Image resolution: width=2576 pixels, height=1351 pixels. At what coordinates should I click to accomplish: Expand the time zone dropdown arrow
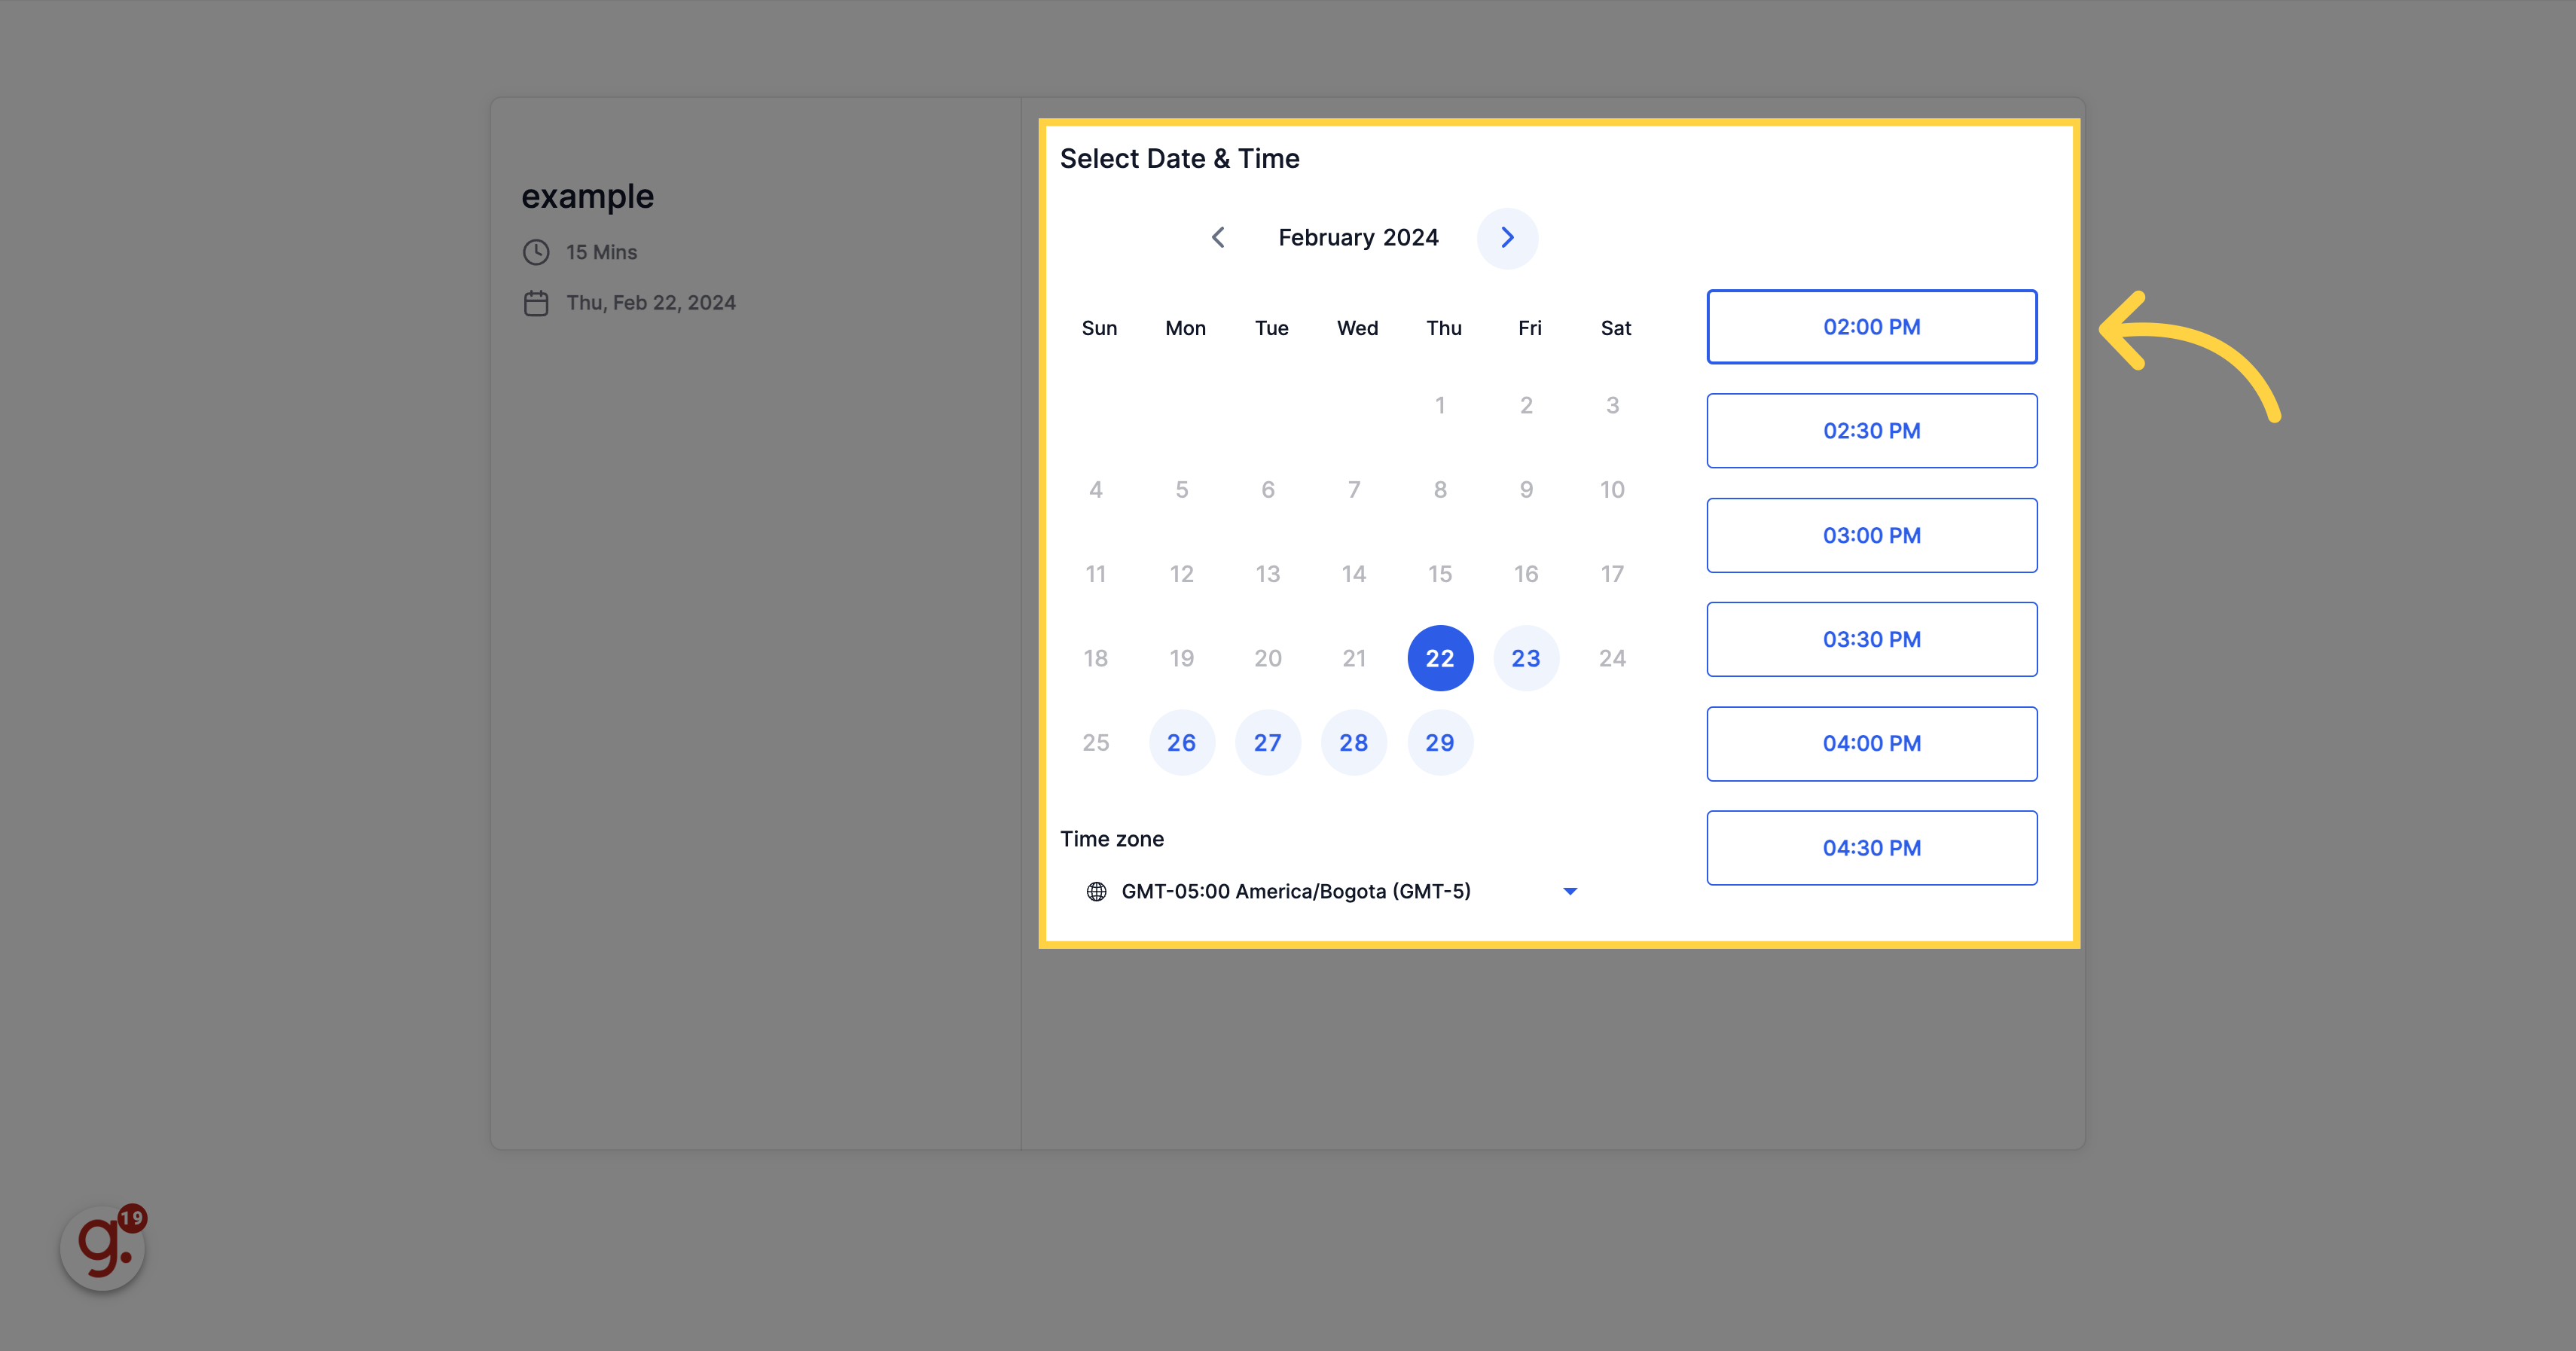click(x=1570, y=891)
